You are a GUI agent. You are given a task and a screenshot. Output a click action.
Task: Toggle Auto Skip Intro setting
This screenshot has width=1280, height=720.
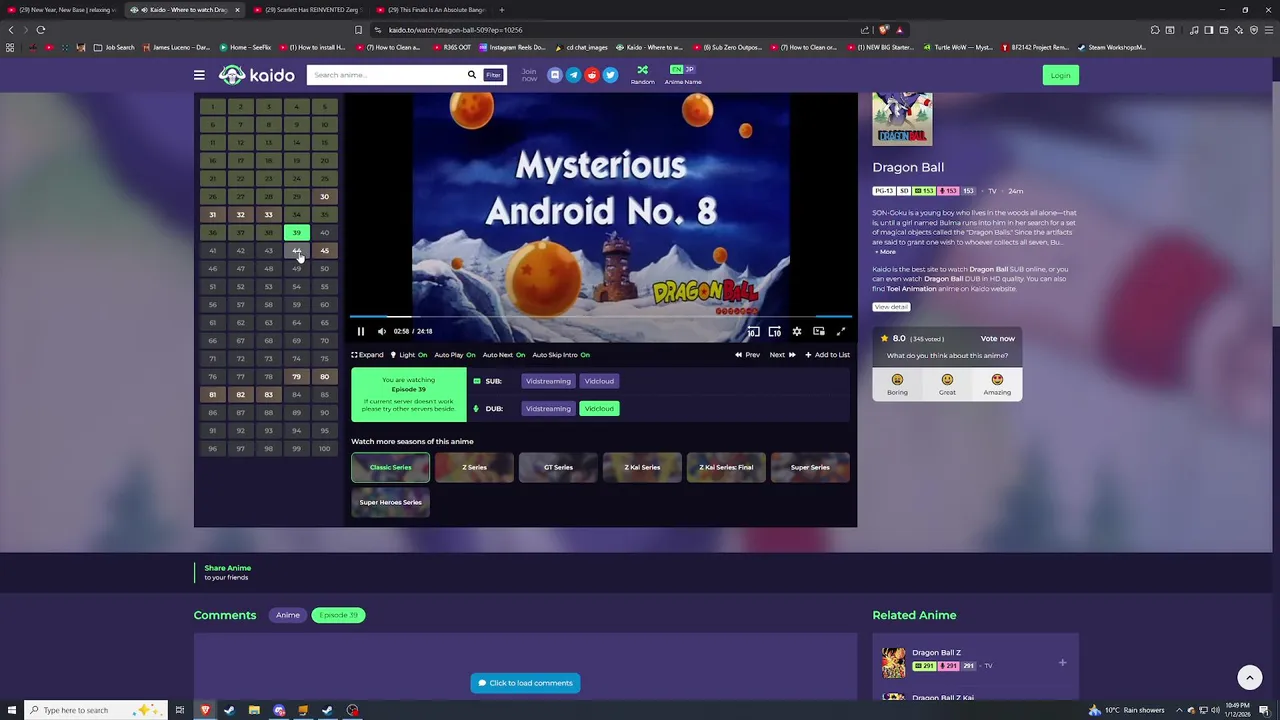point(561,355)
